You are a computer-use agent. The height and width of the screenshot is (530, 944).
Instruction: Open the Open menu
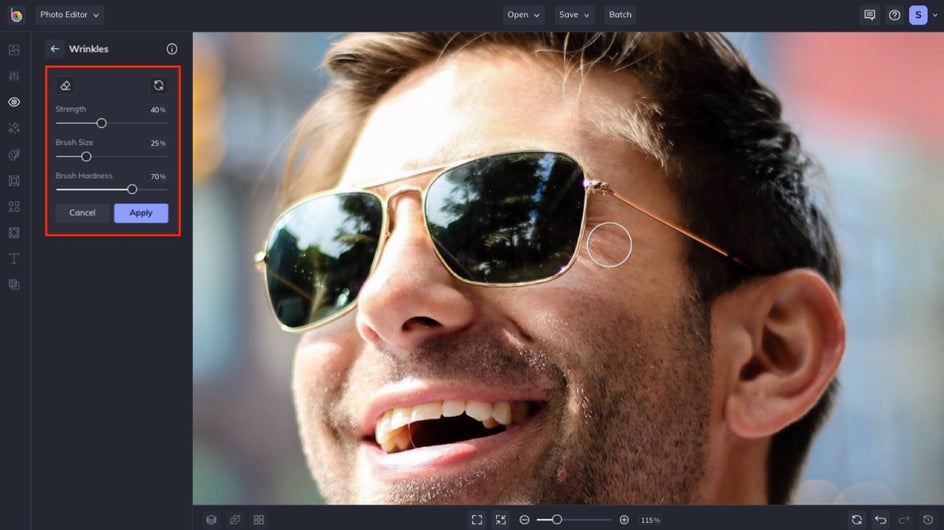(523, 14)
